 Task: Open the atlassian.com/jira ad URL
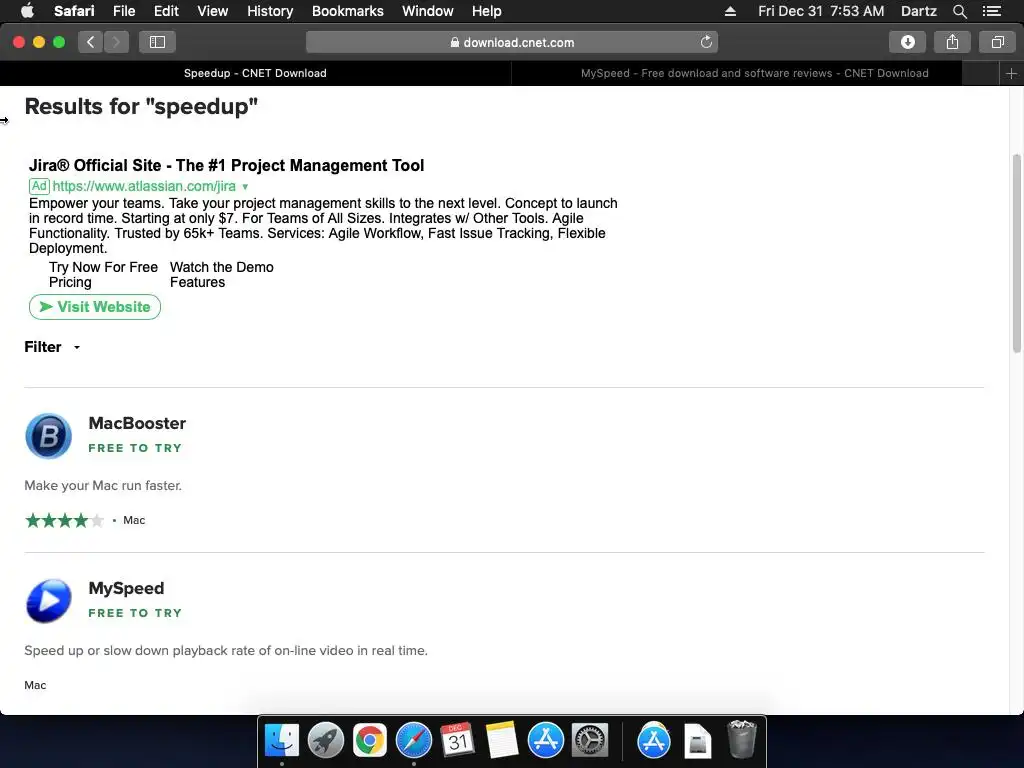[x=144, y=186]
